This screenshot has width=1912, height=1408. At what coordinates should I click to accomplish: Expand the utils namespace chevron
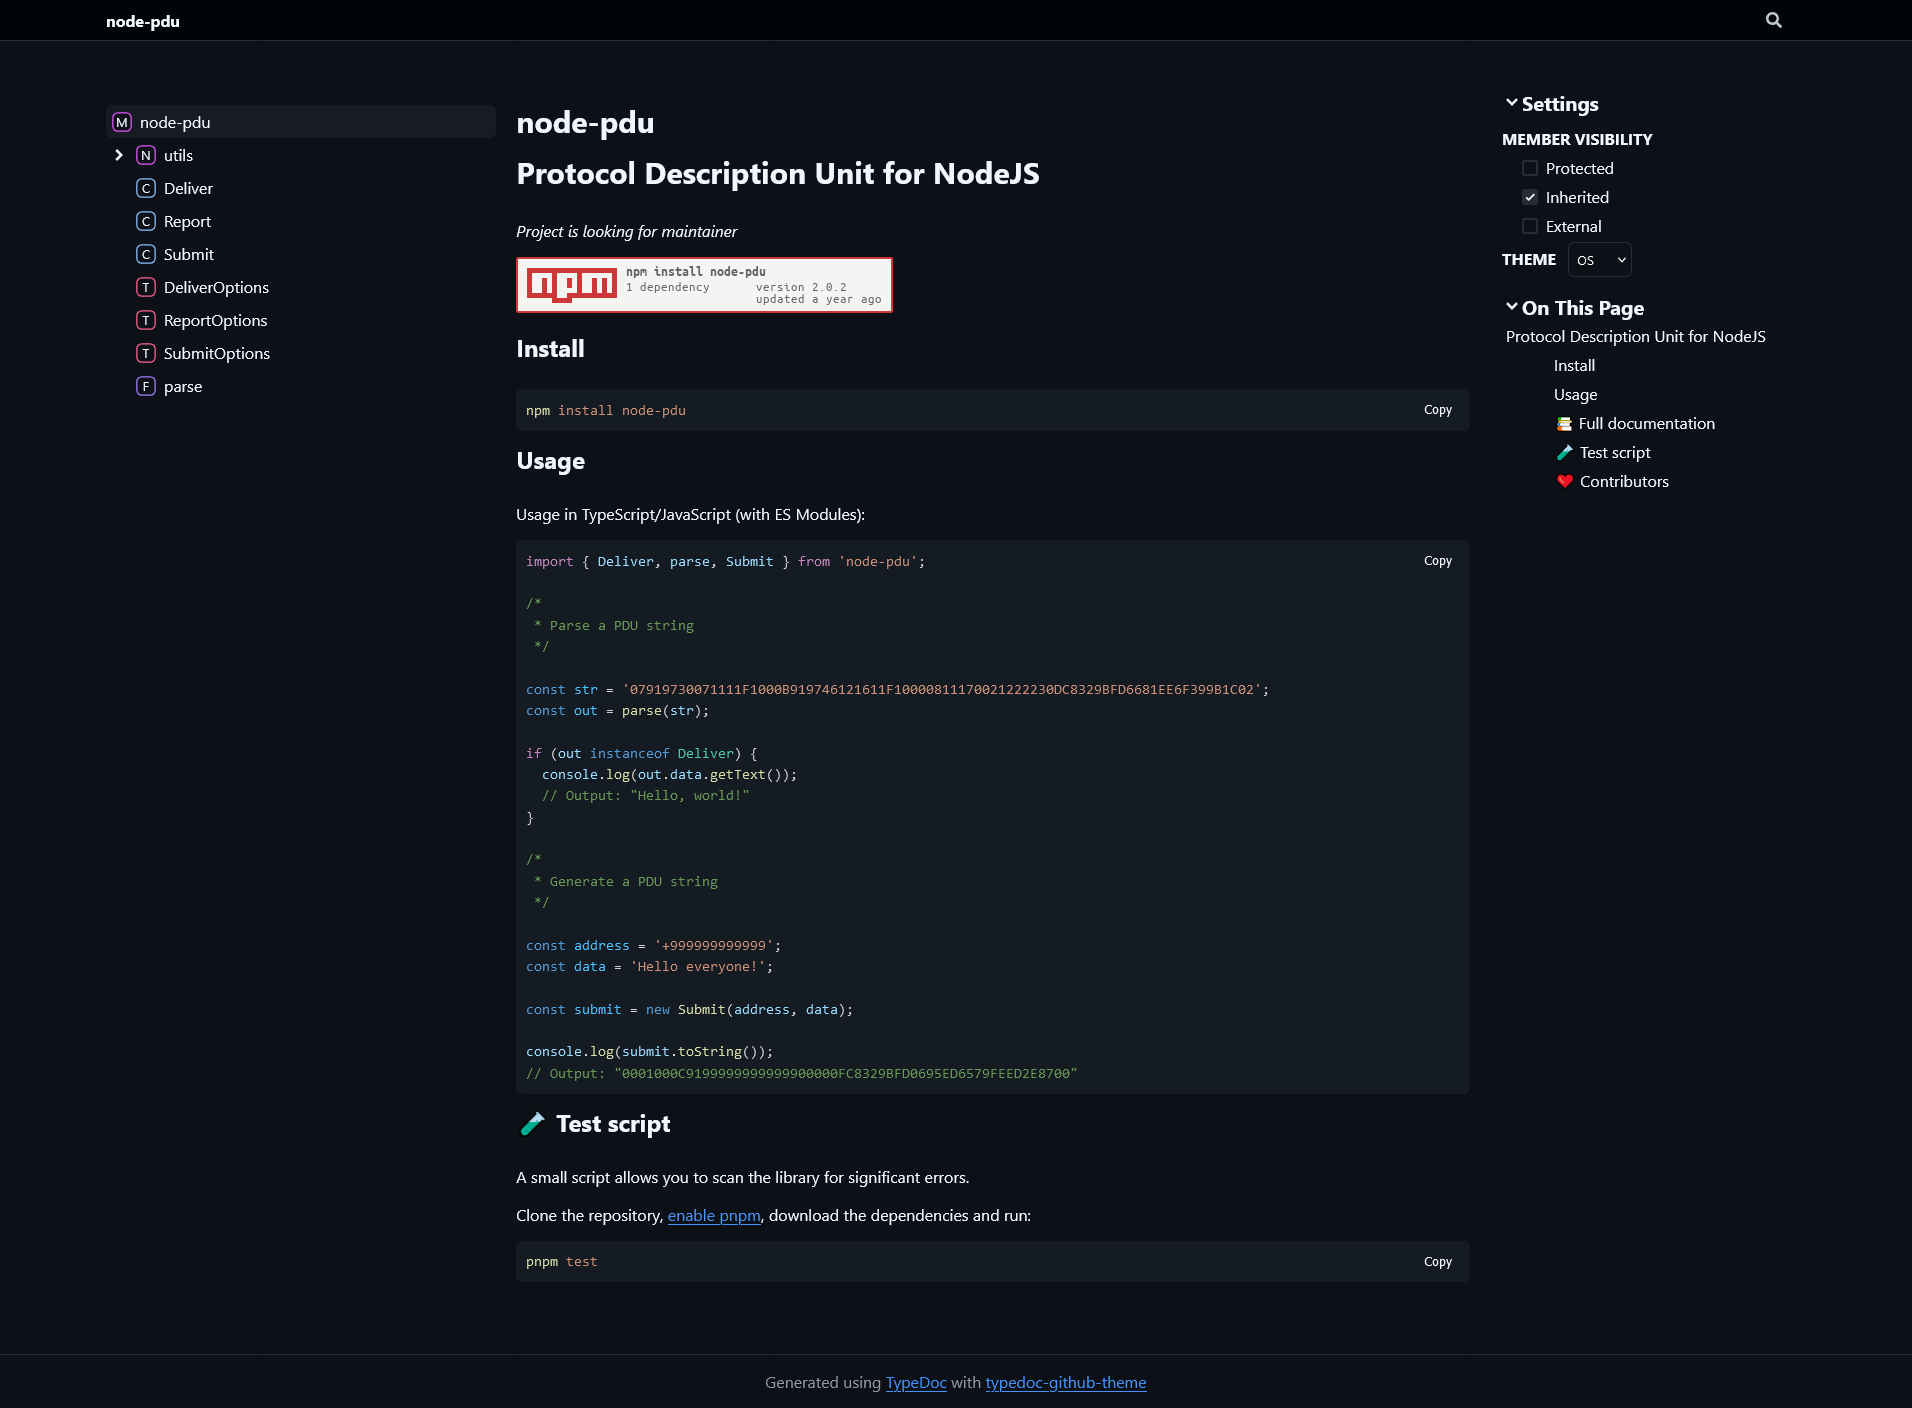(119, 155)
